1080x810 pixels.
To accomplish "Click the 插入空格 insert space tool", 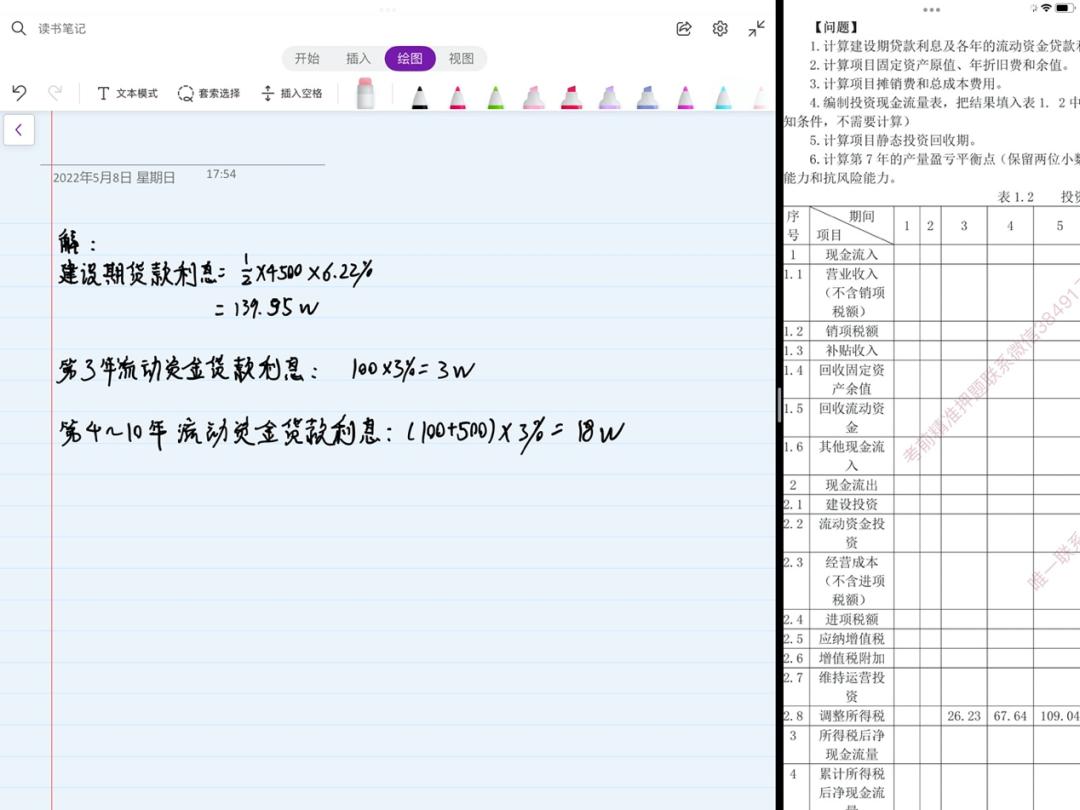I will 290,93.
